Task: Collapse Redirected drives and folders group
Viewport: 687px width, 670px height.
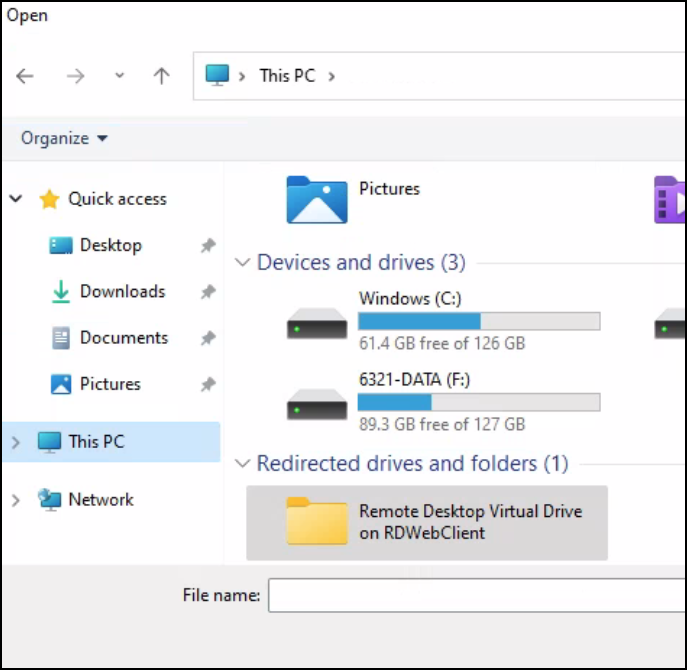Action: 243,464
